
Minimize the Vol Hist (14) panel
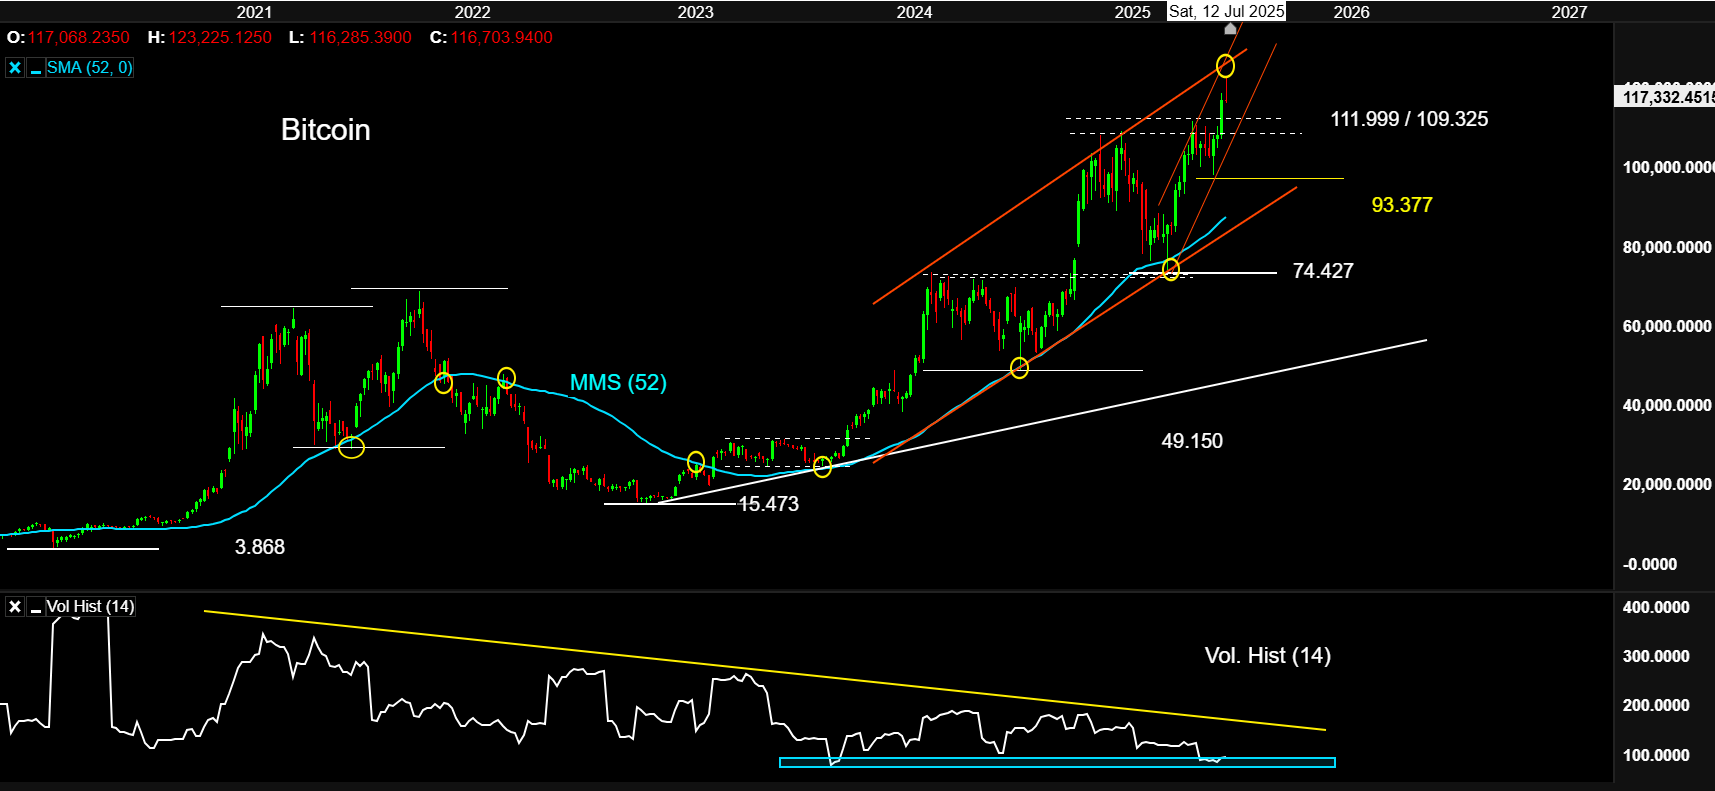[x=35, y=607]
